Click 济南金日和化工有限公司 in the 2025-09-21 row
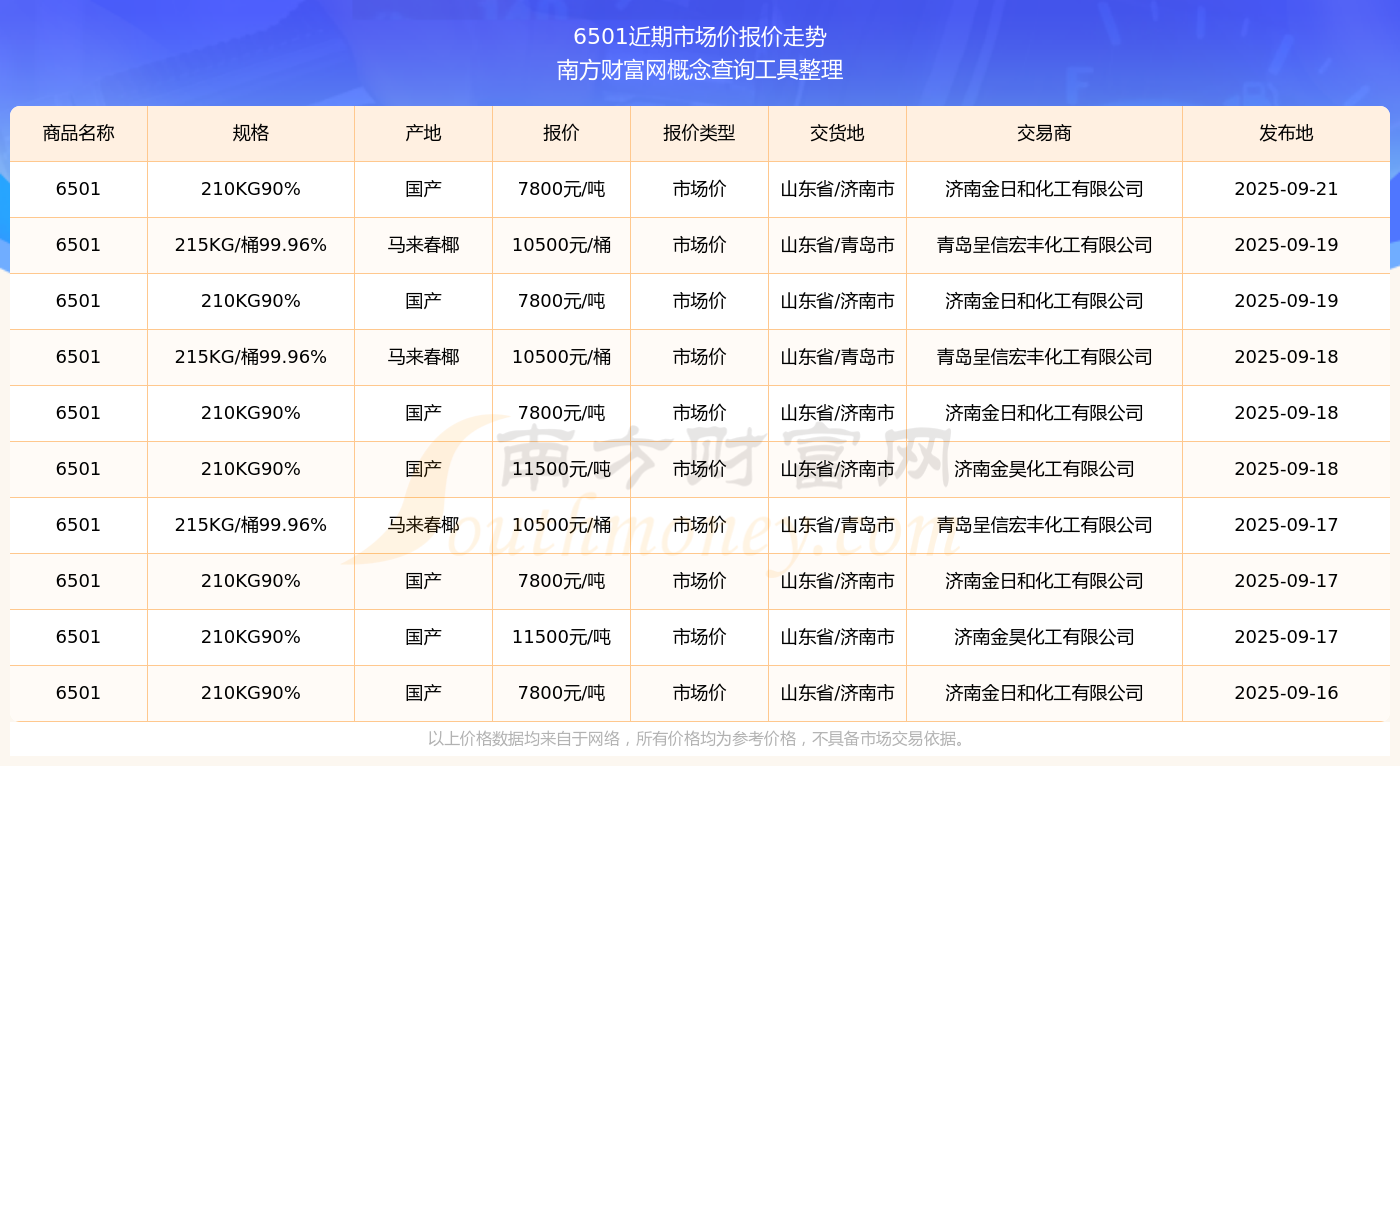 point(1044,189)
